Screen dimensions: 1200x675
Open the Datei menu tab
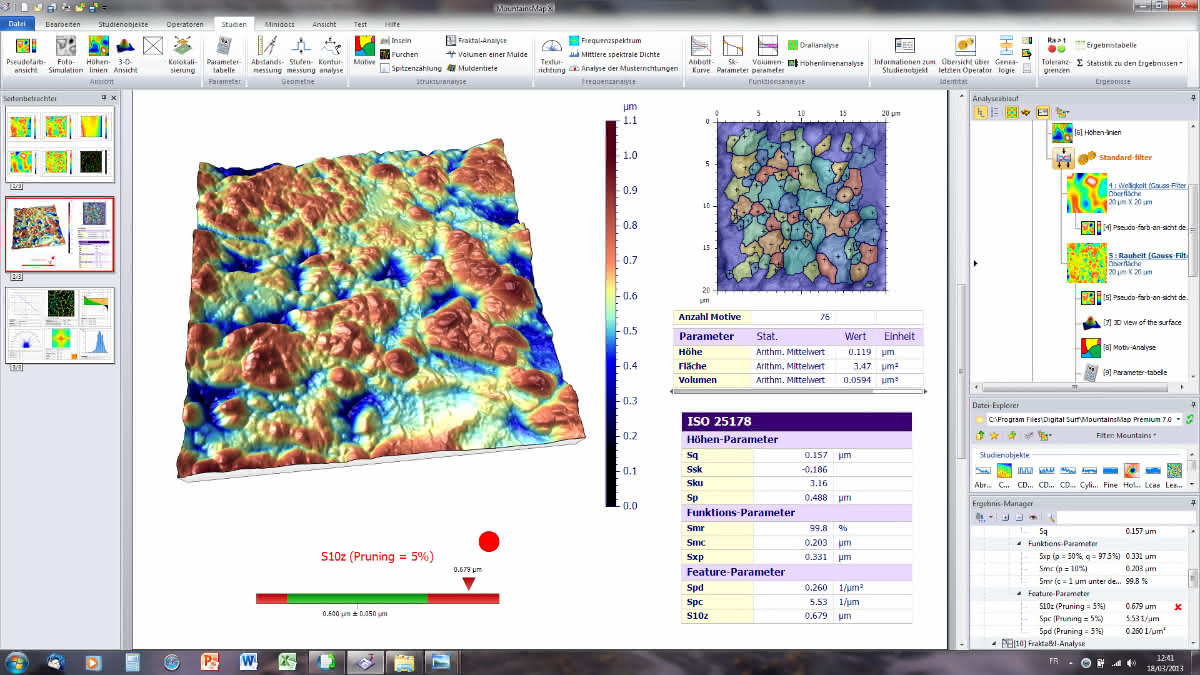click(18, 23)
